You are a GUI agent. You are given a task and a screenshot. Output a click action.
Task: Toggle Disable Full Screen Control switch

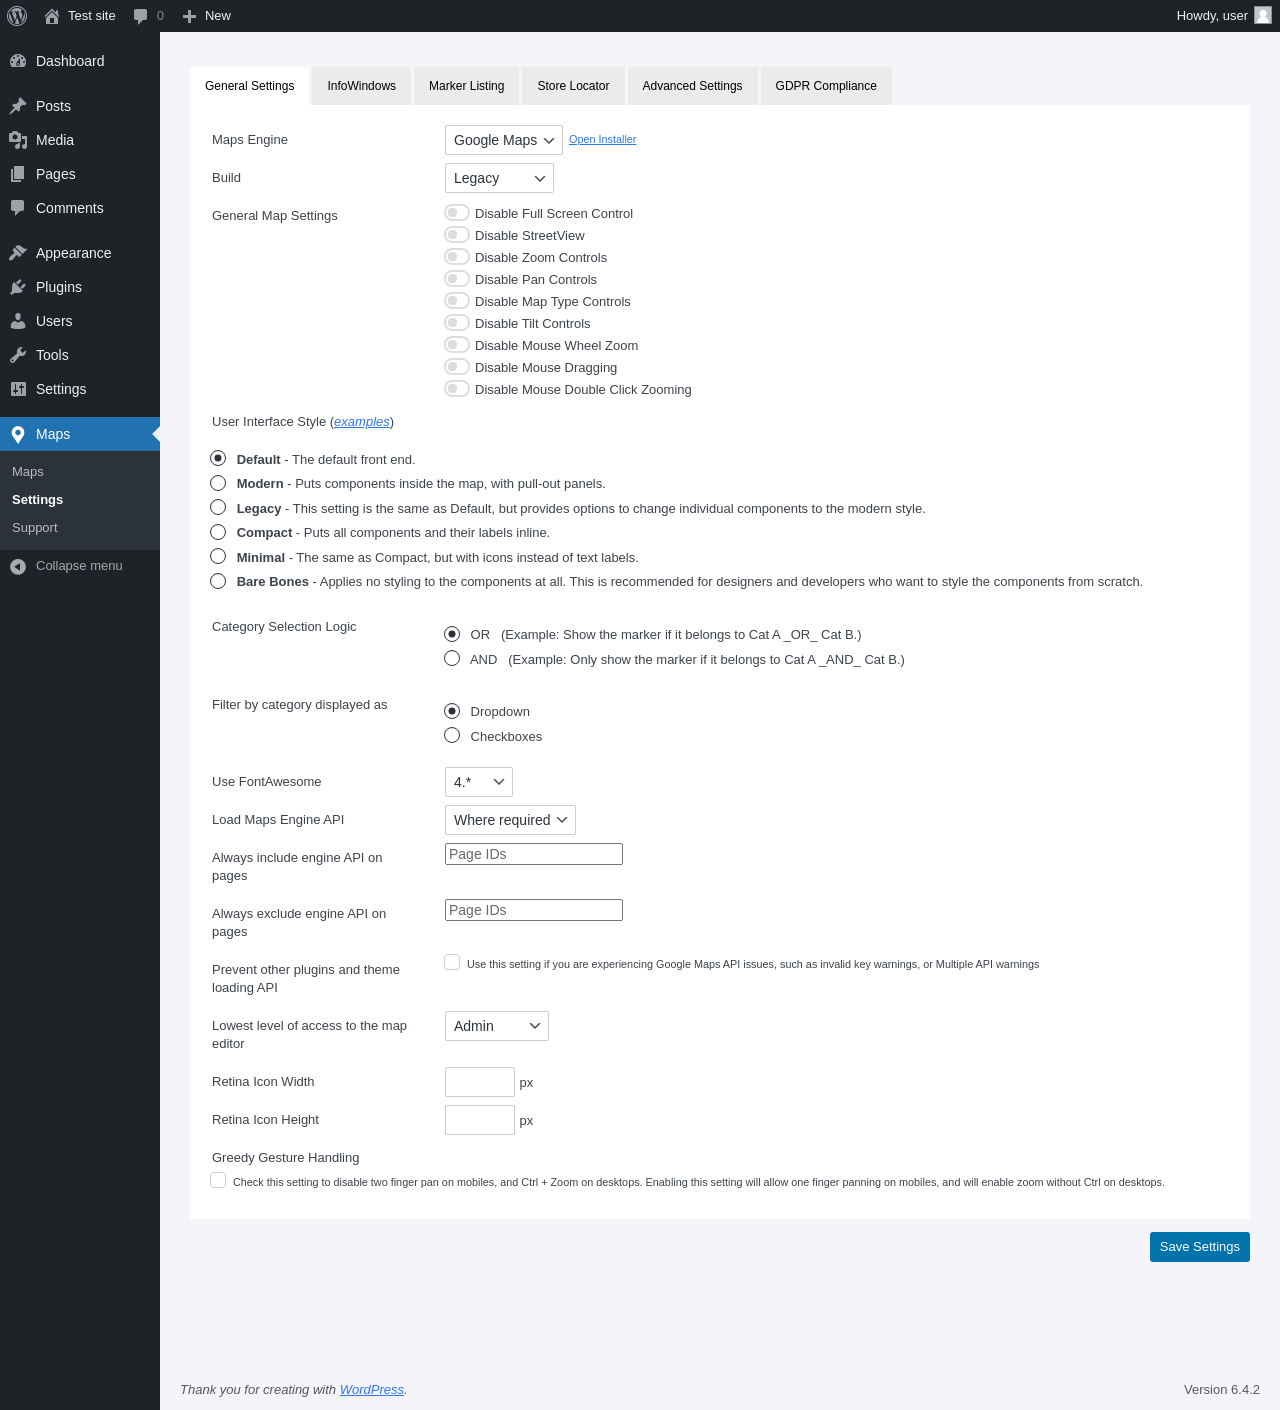[457, 213]
